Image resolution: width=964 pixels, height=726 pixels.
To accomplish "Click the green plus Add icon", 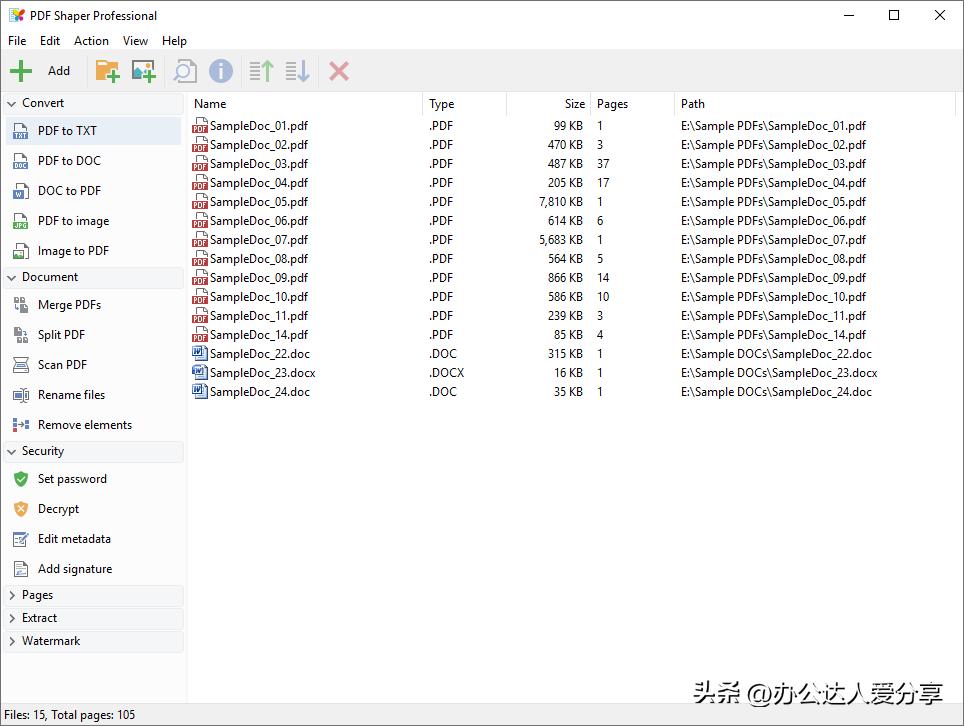I will click(21, 71).
